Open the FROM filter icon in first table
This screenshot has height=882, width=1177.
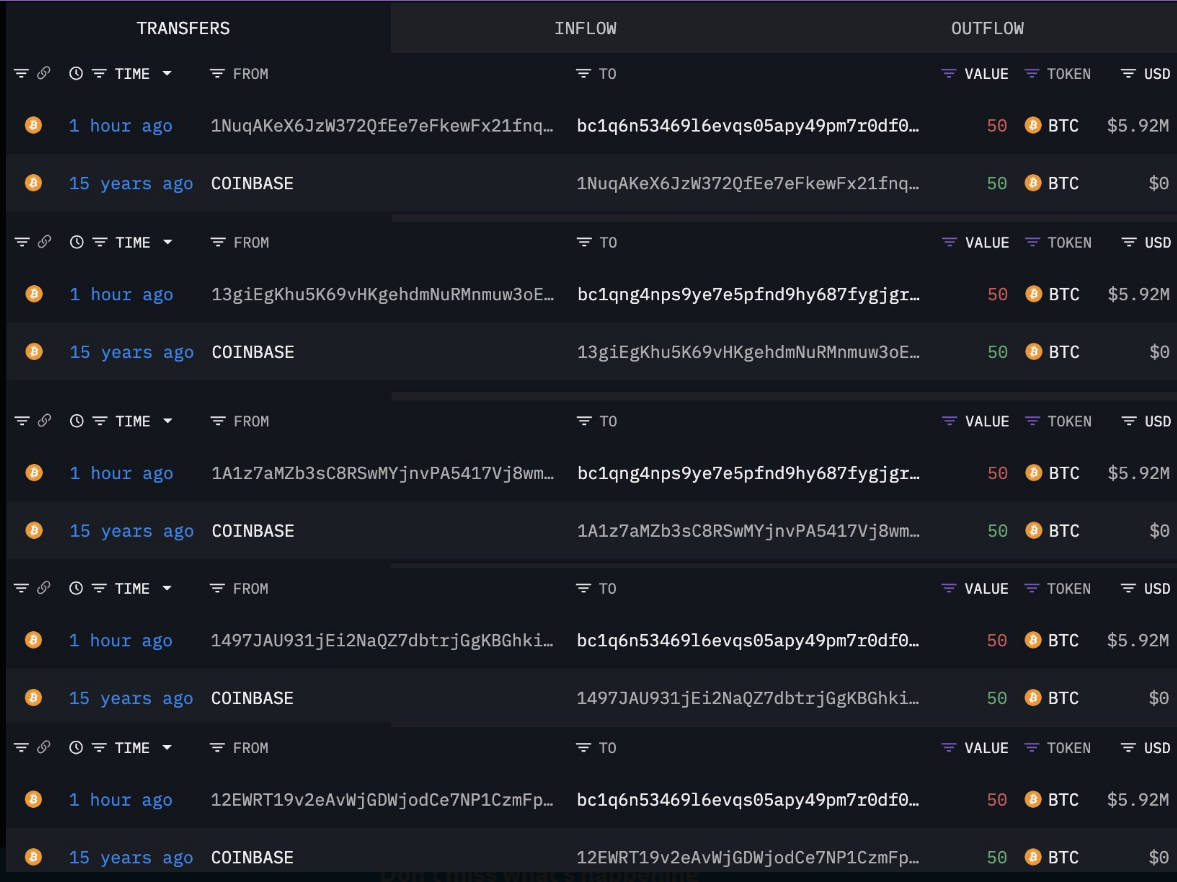[217, 74]
